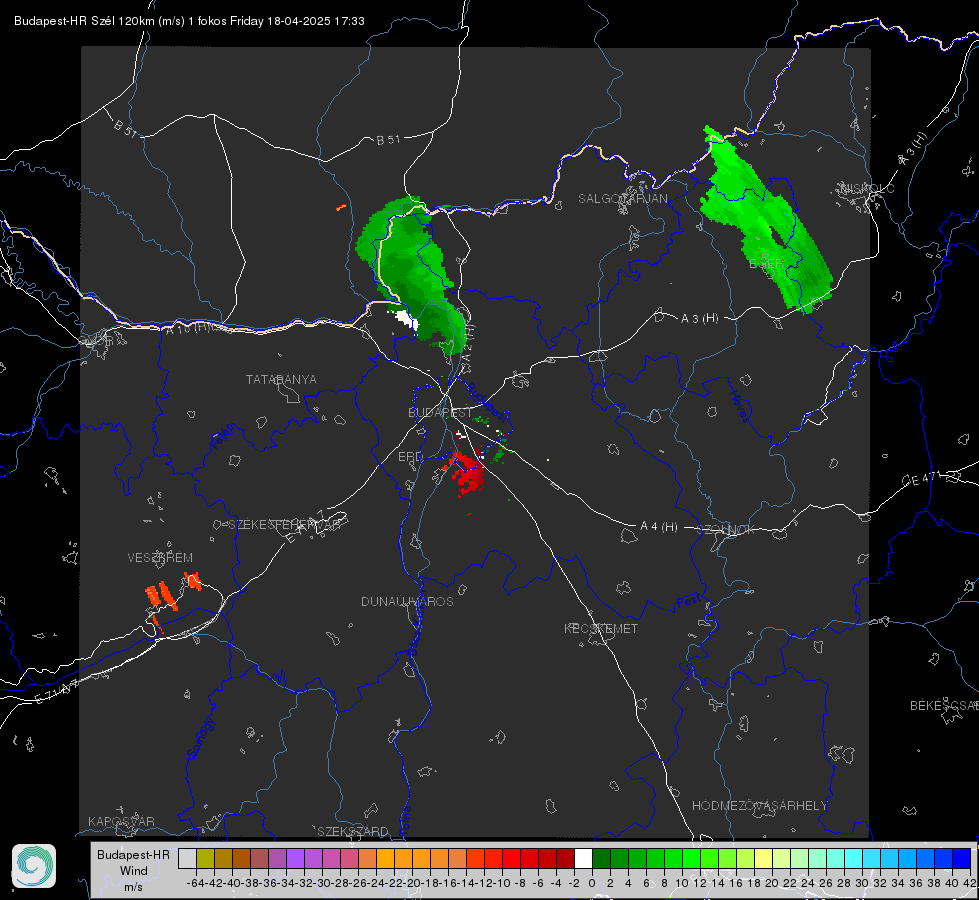Click the 'A 3 (H)' label below Salgotarjan
The image size is (979, 900).
click(699, 319)
